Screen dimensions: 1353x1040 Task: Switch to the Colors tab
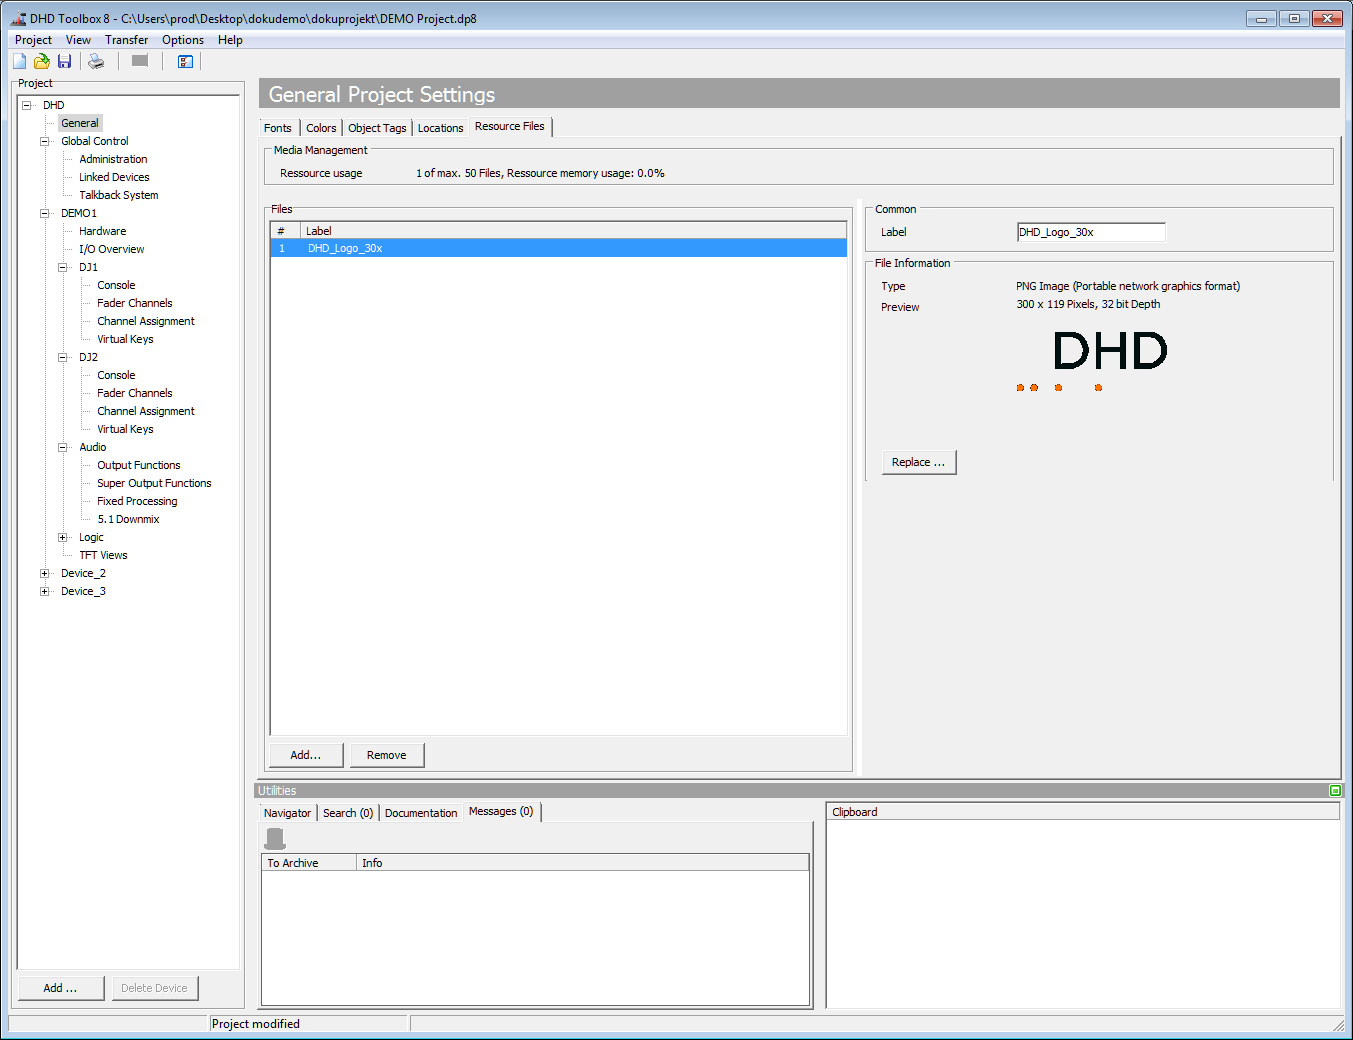(x=321, y=127)
